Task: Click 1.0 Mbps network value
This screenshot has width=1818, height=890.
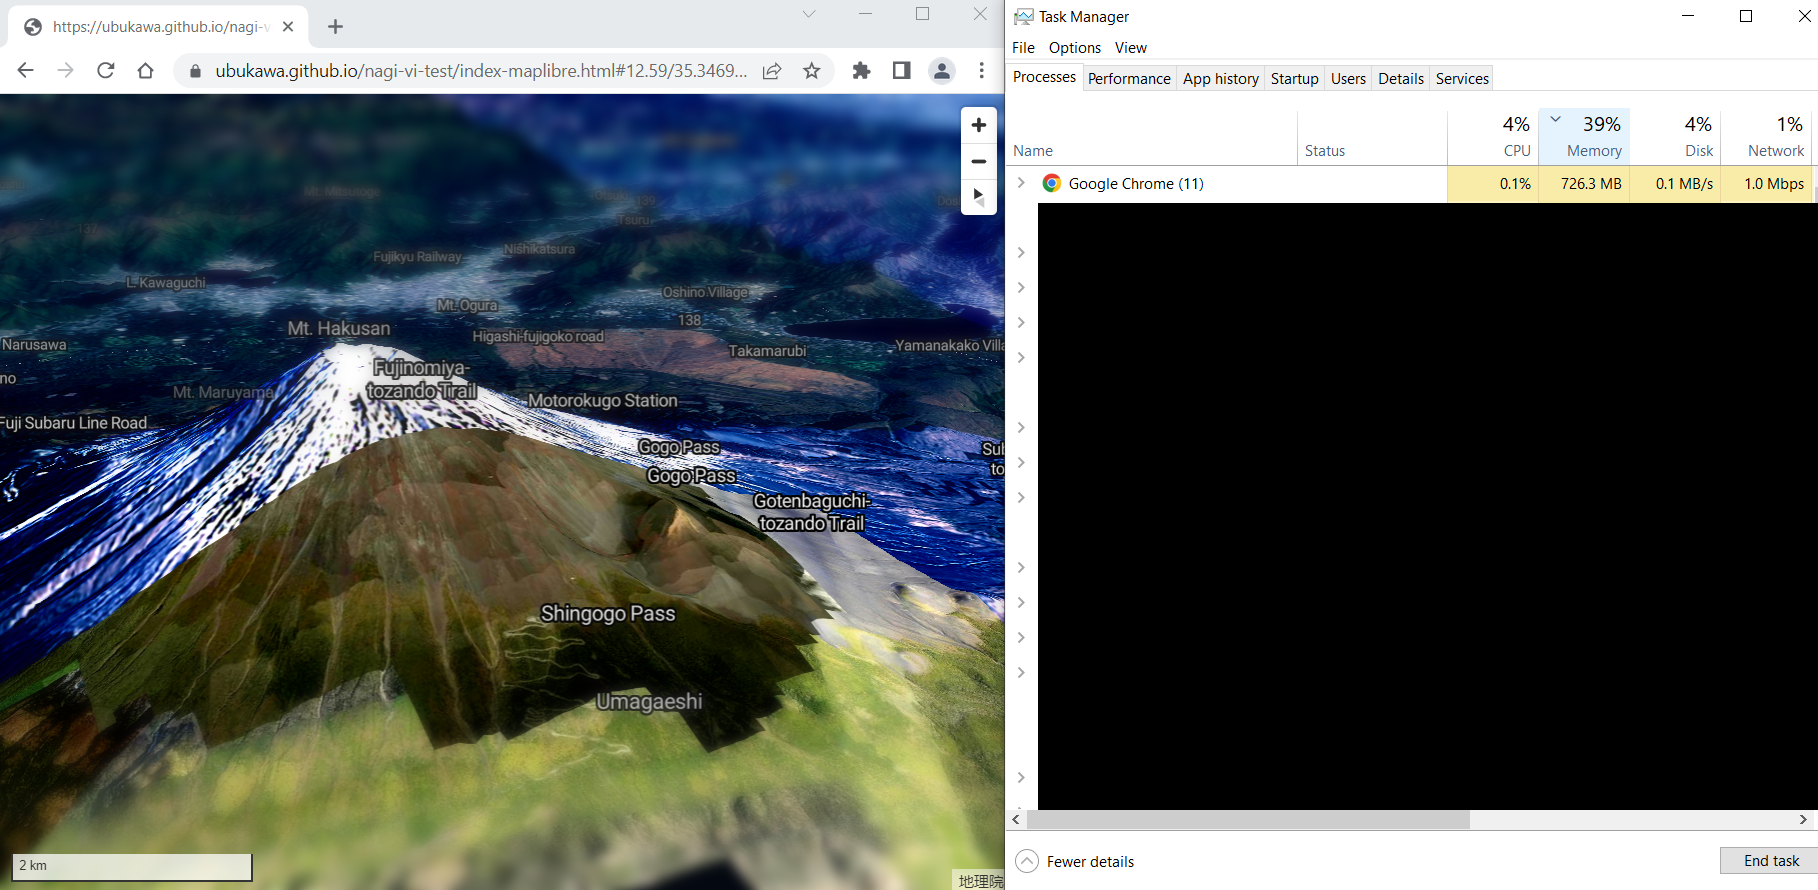Action: 1774,184
